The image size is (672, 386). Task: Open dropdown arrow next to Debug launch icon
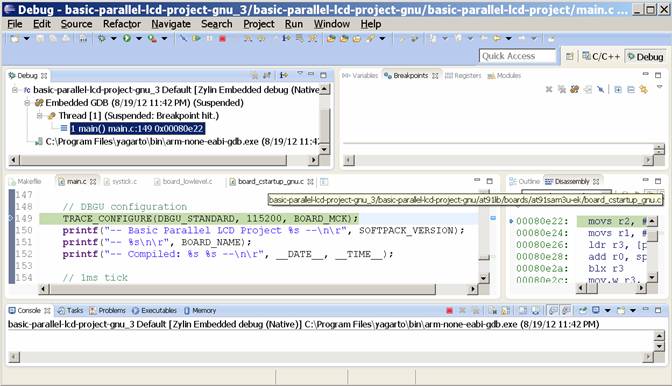tap(114, 39)
